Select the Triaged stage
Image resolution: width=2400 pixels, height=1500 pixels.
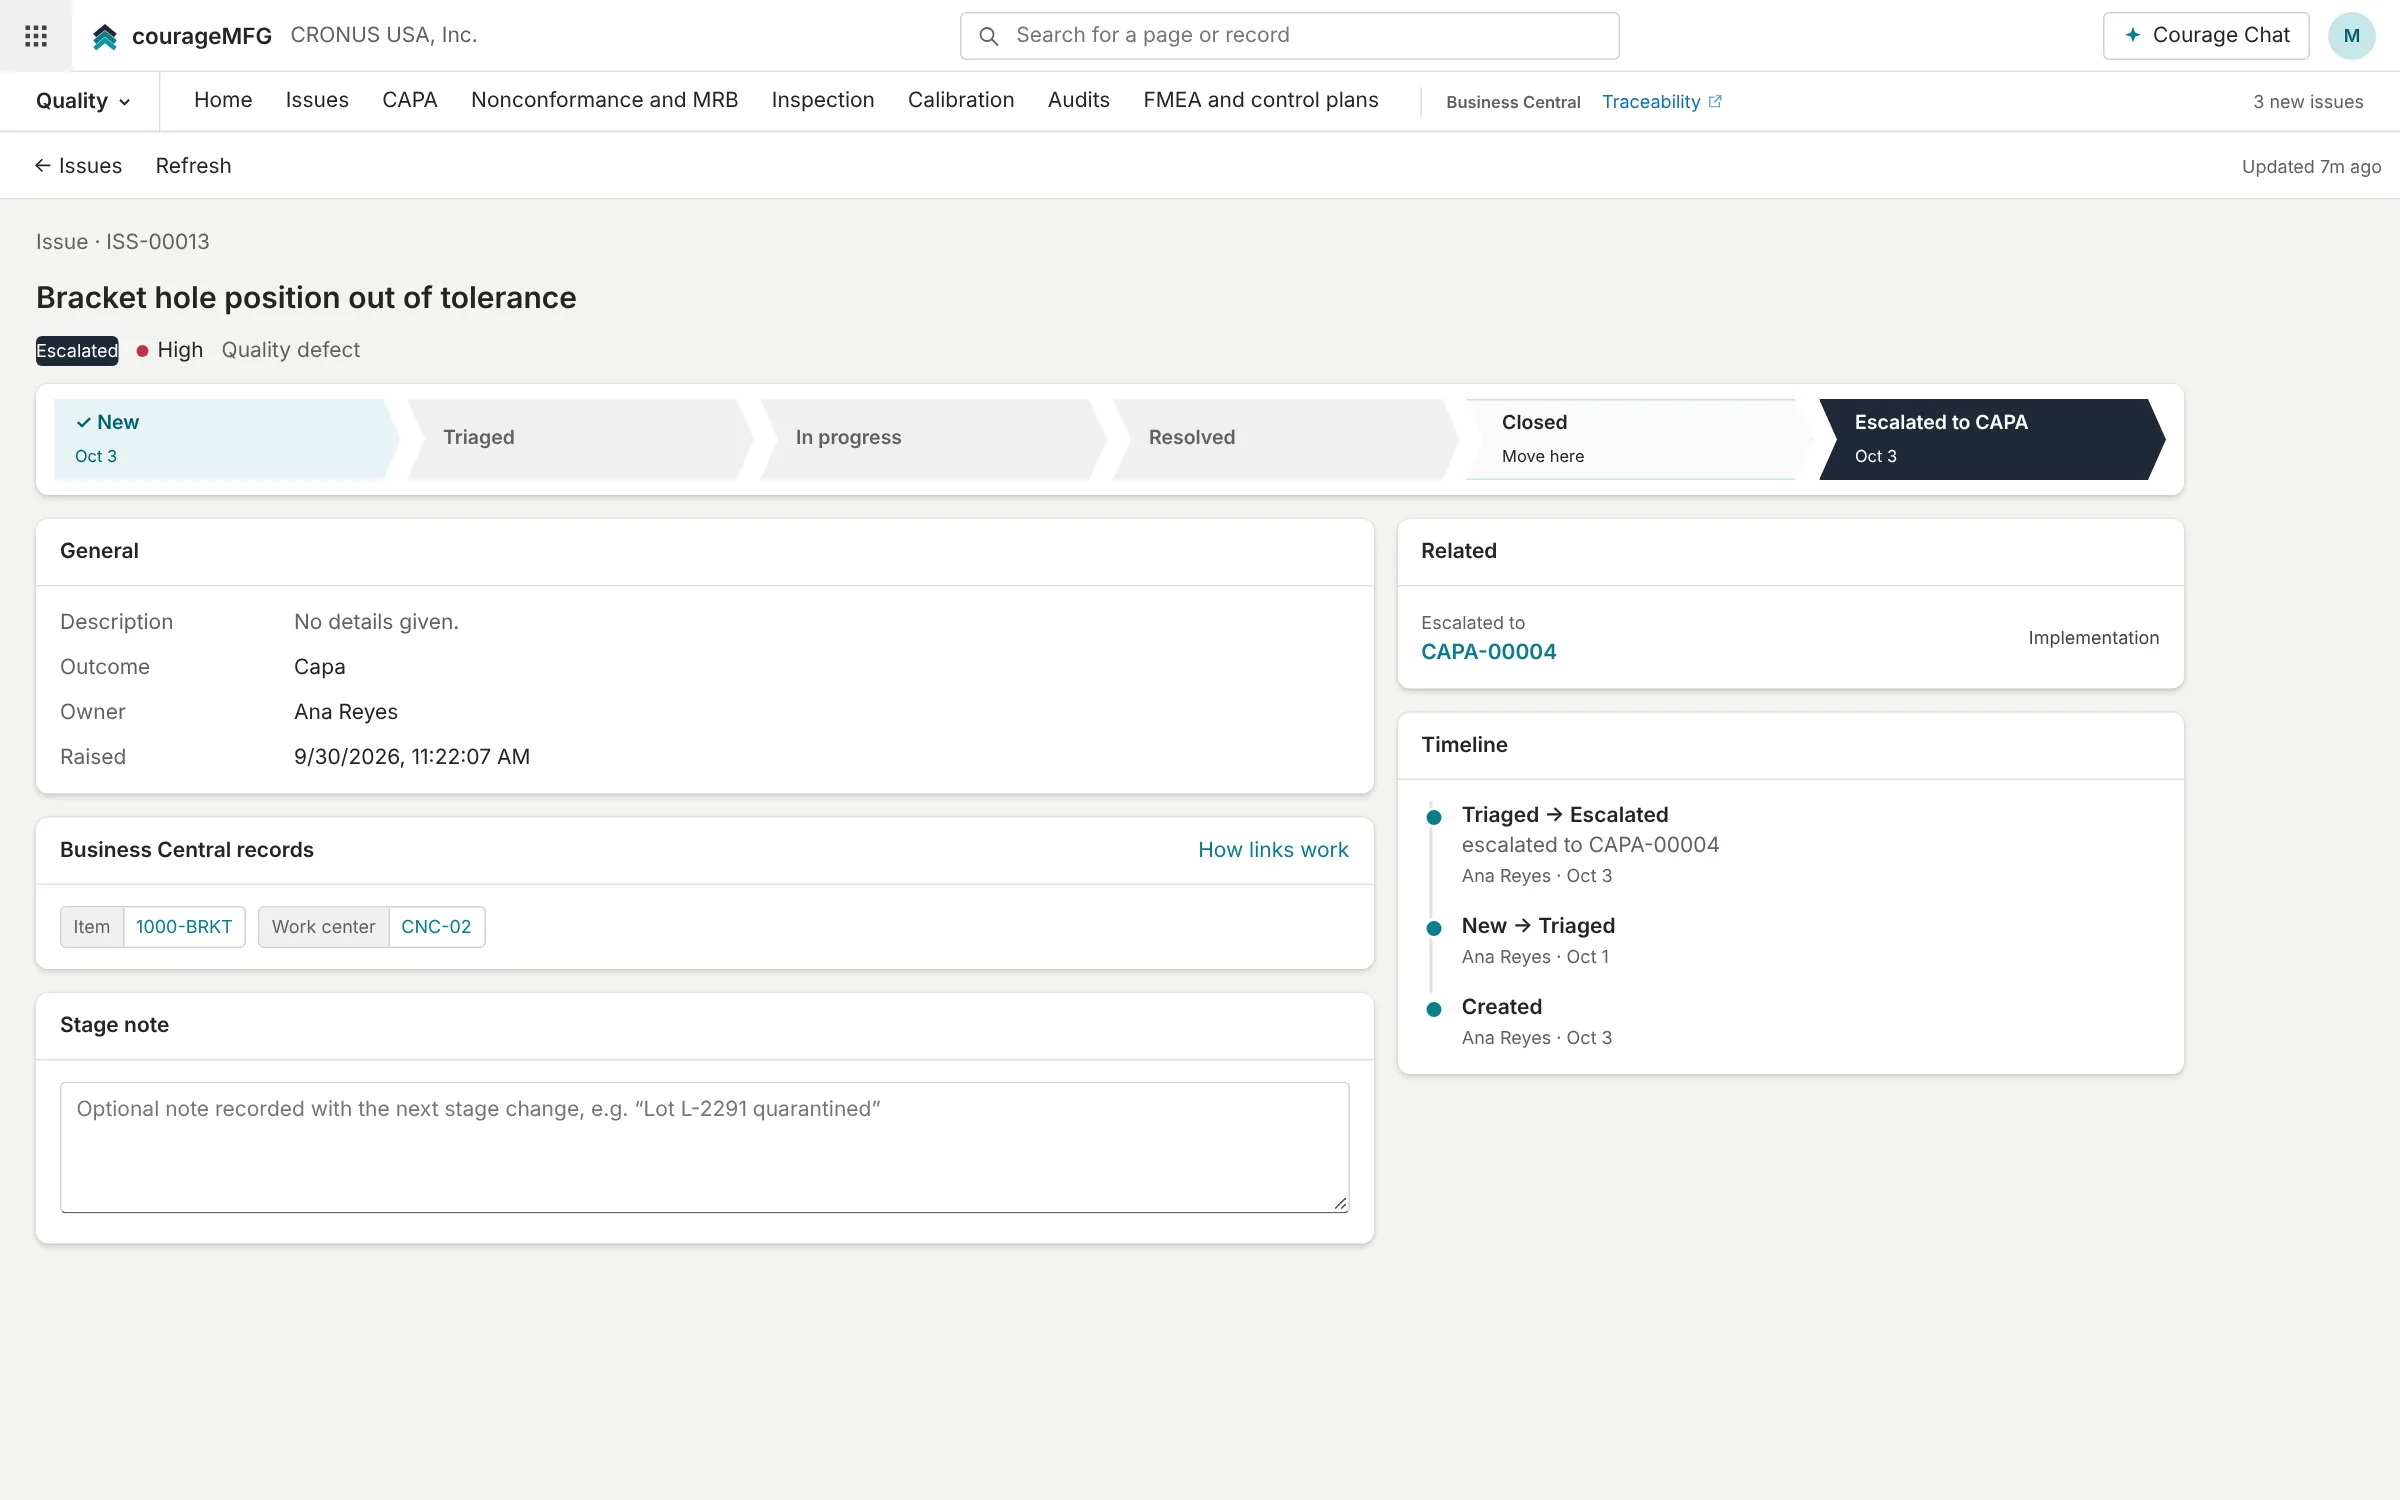pos(578,439)
